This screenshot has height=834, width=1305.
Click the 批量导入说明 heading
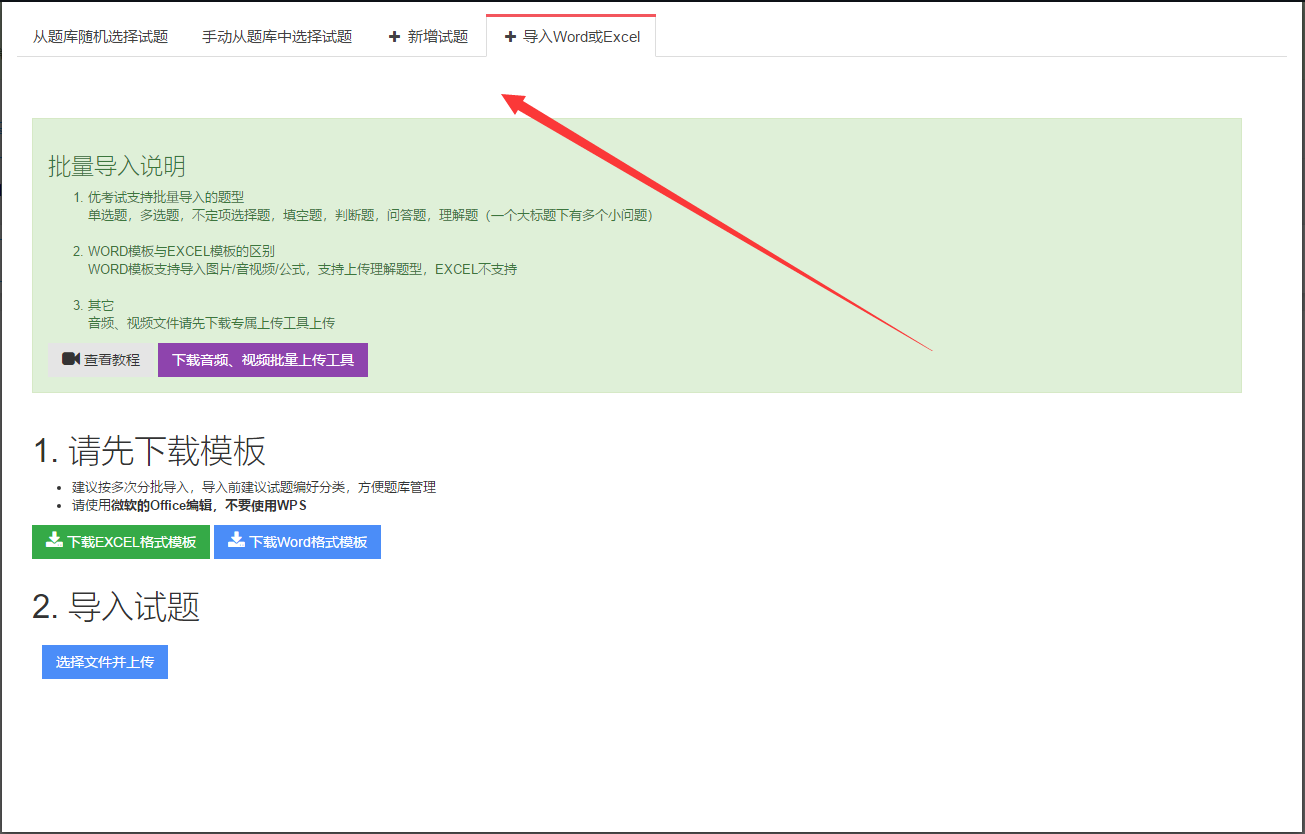(117, 166)
